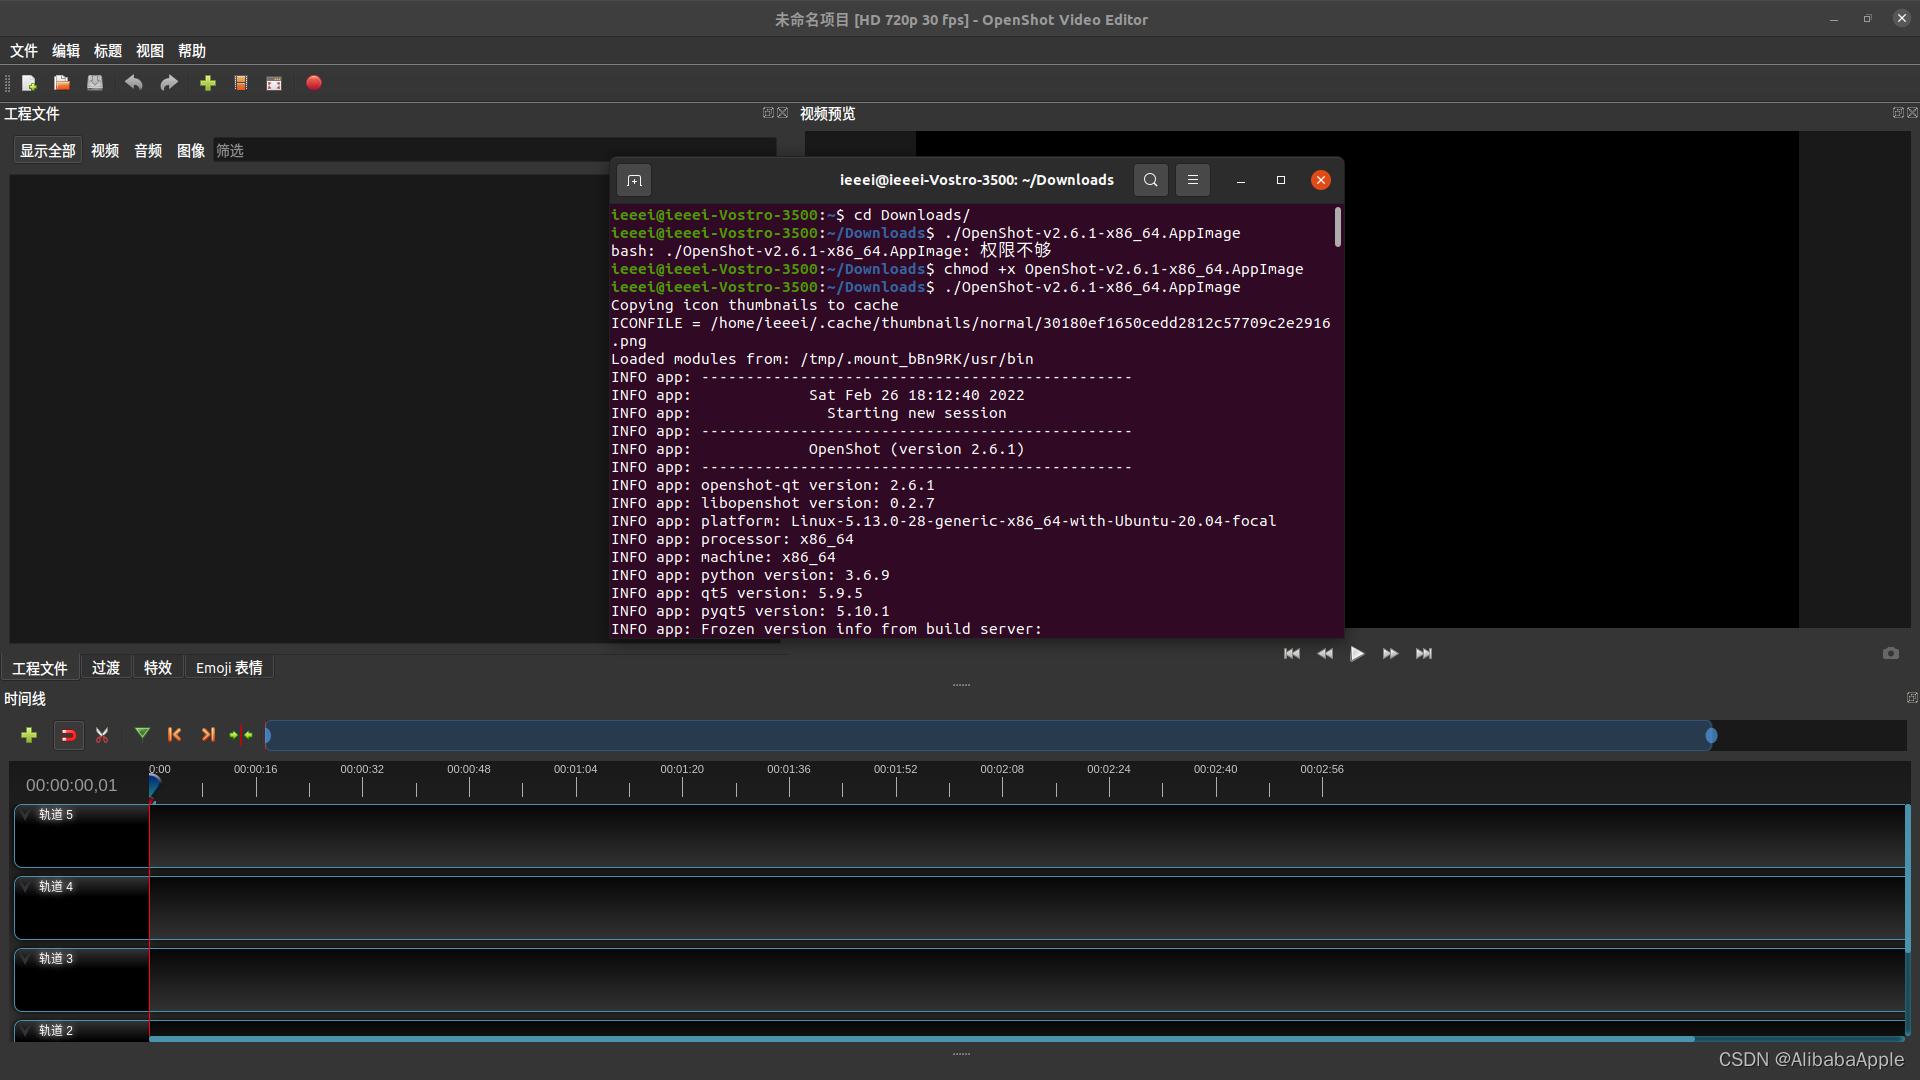This screenshot has height=1080, width=1920.
Task: Open project using folder toolbar icon
Action: click(x=62, y=83)
